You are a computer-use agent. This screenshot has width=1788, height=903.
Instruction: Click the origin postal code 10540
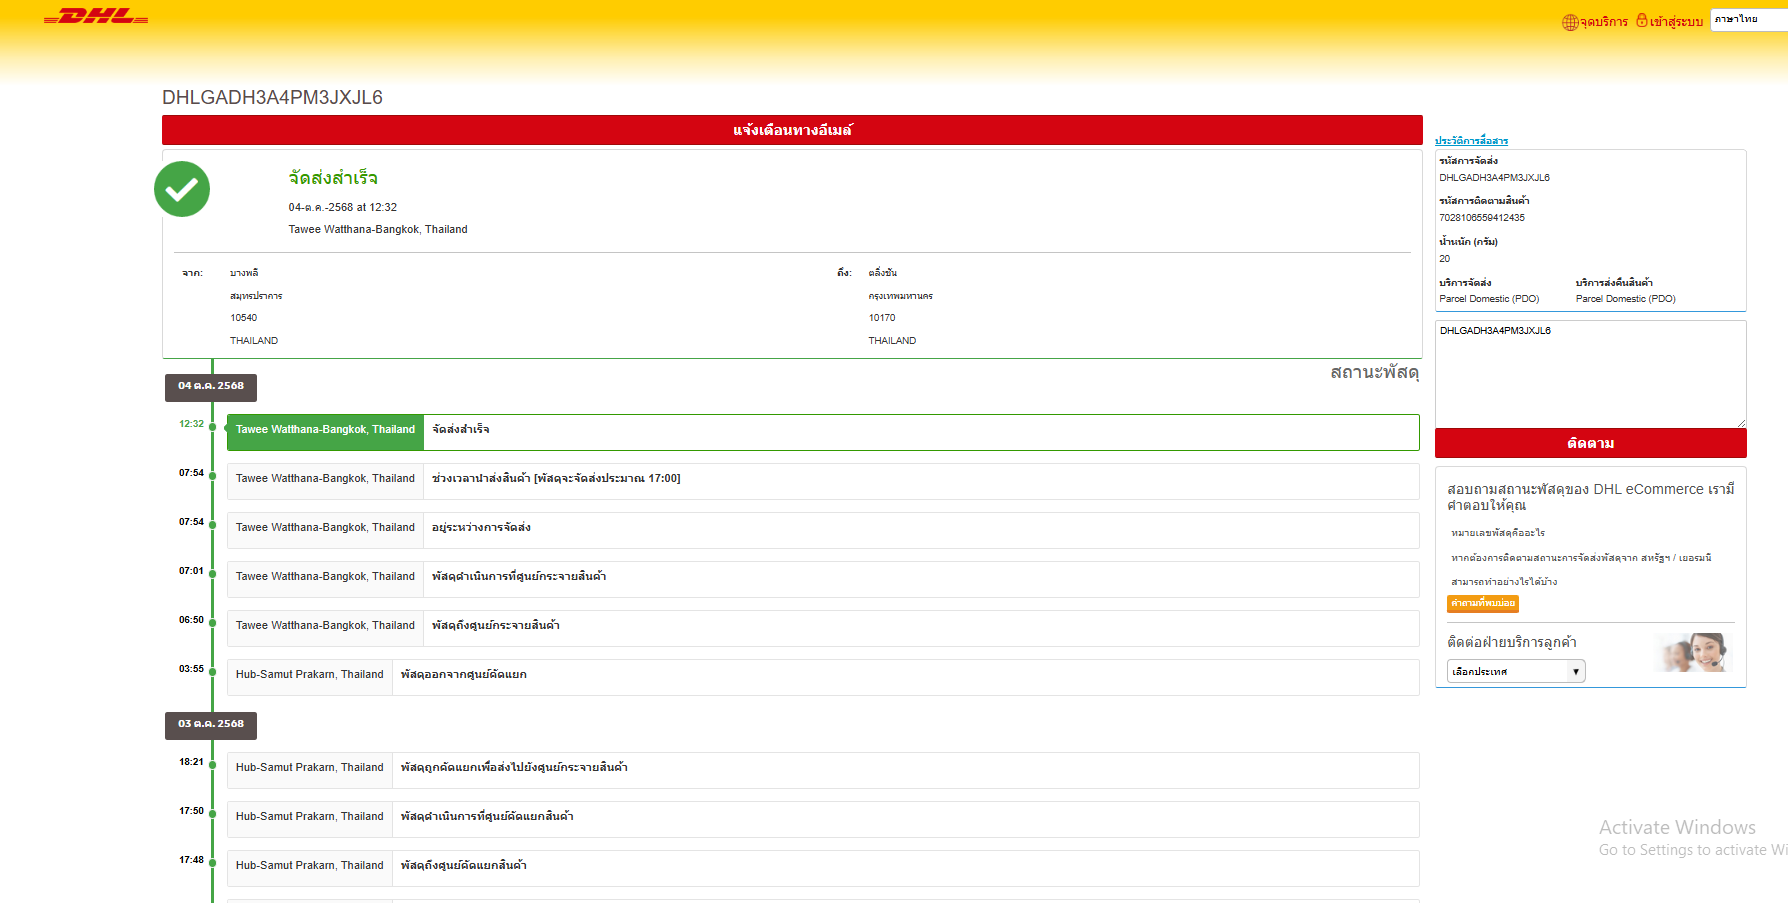click(244, 318)
